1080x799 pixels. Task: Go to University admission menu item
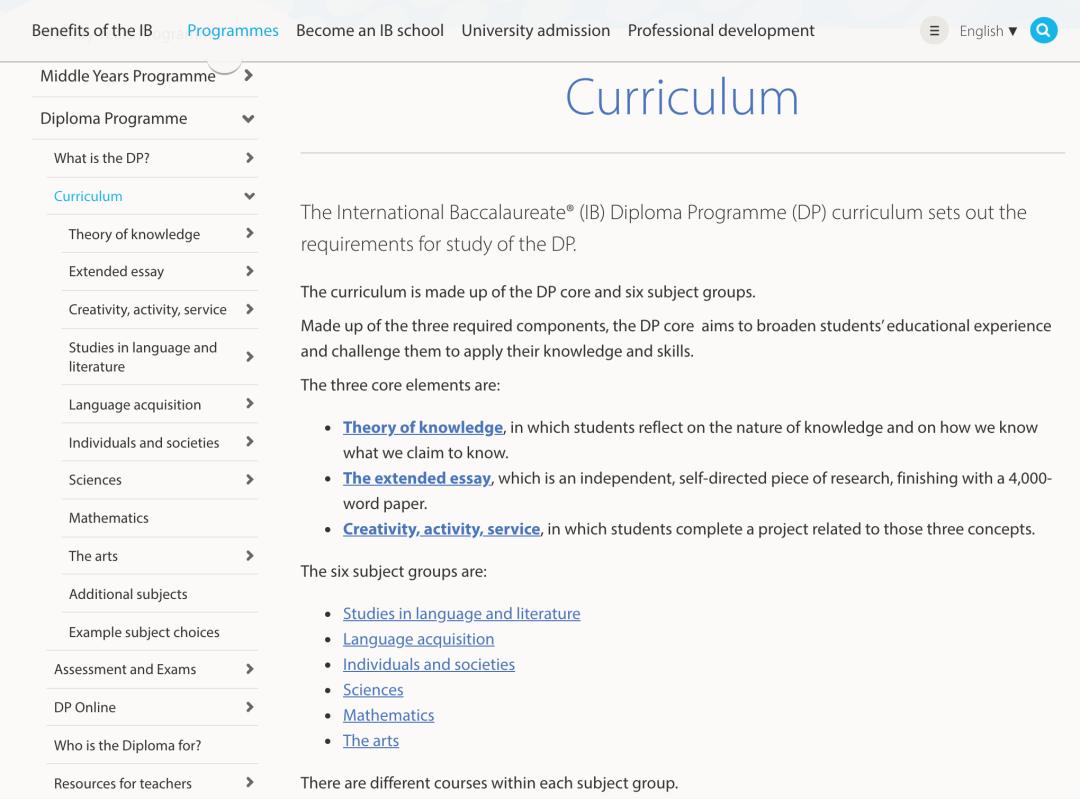click(535, 31)
